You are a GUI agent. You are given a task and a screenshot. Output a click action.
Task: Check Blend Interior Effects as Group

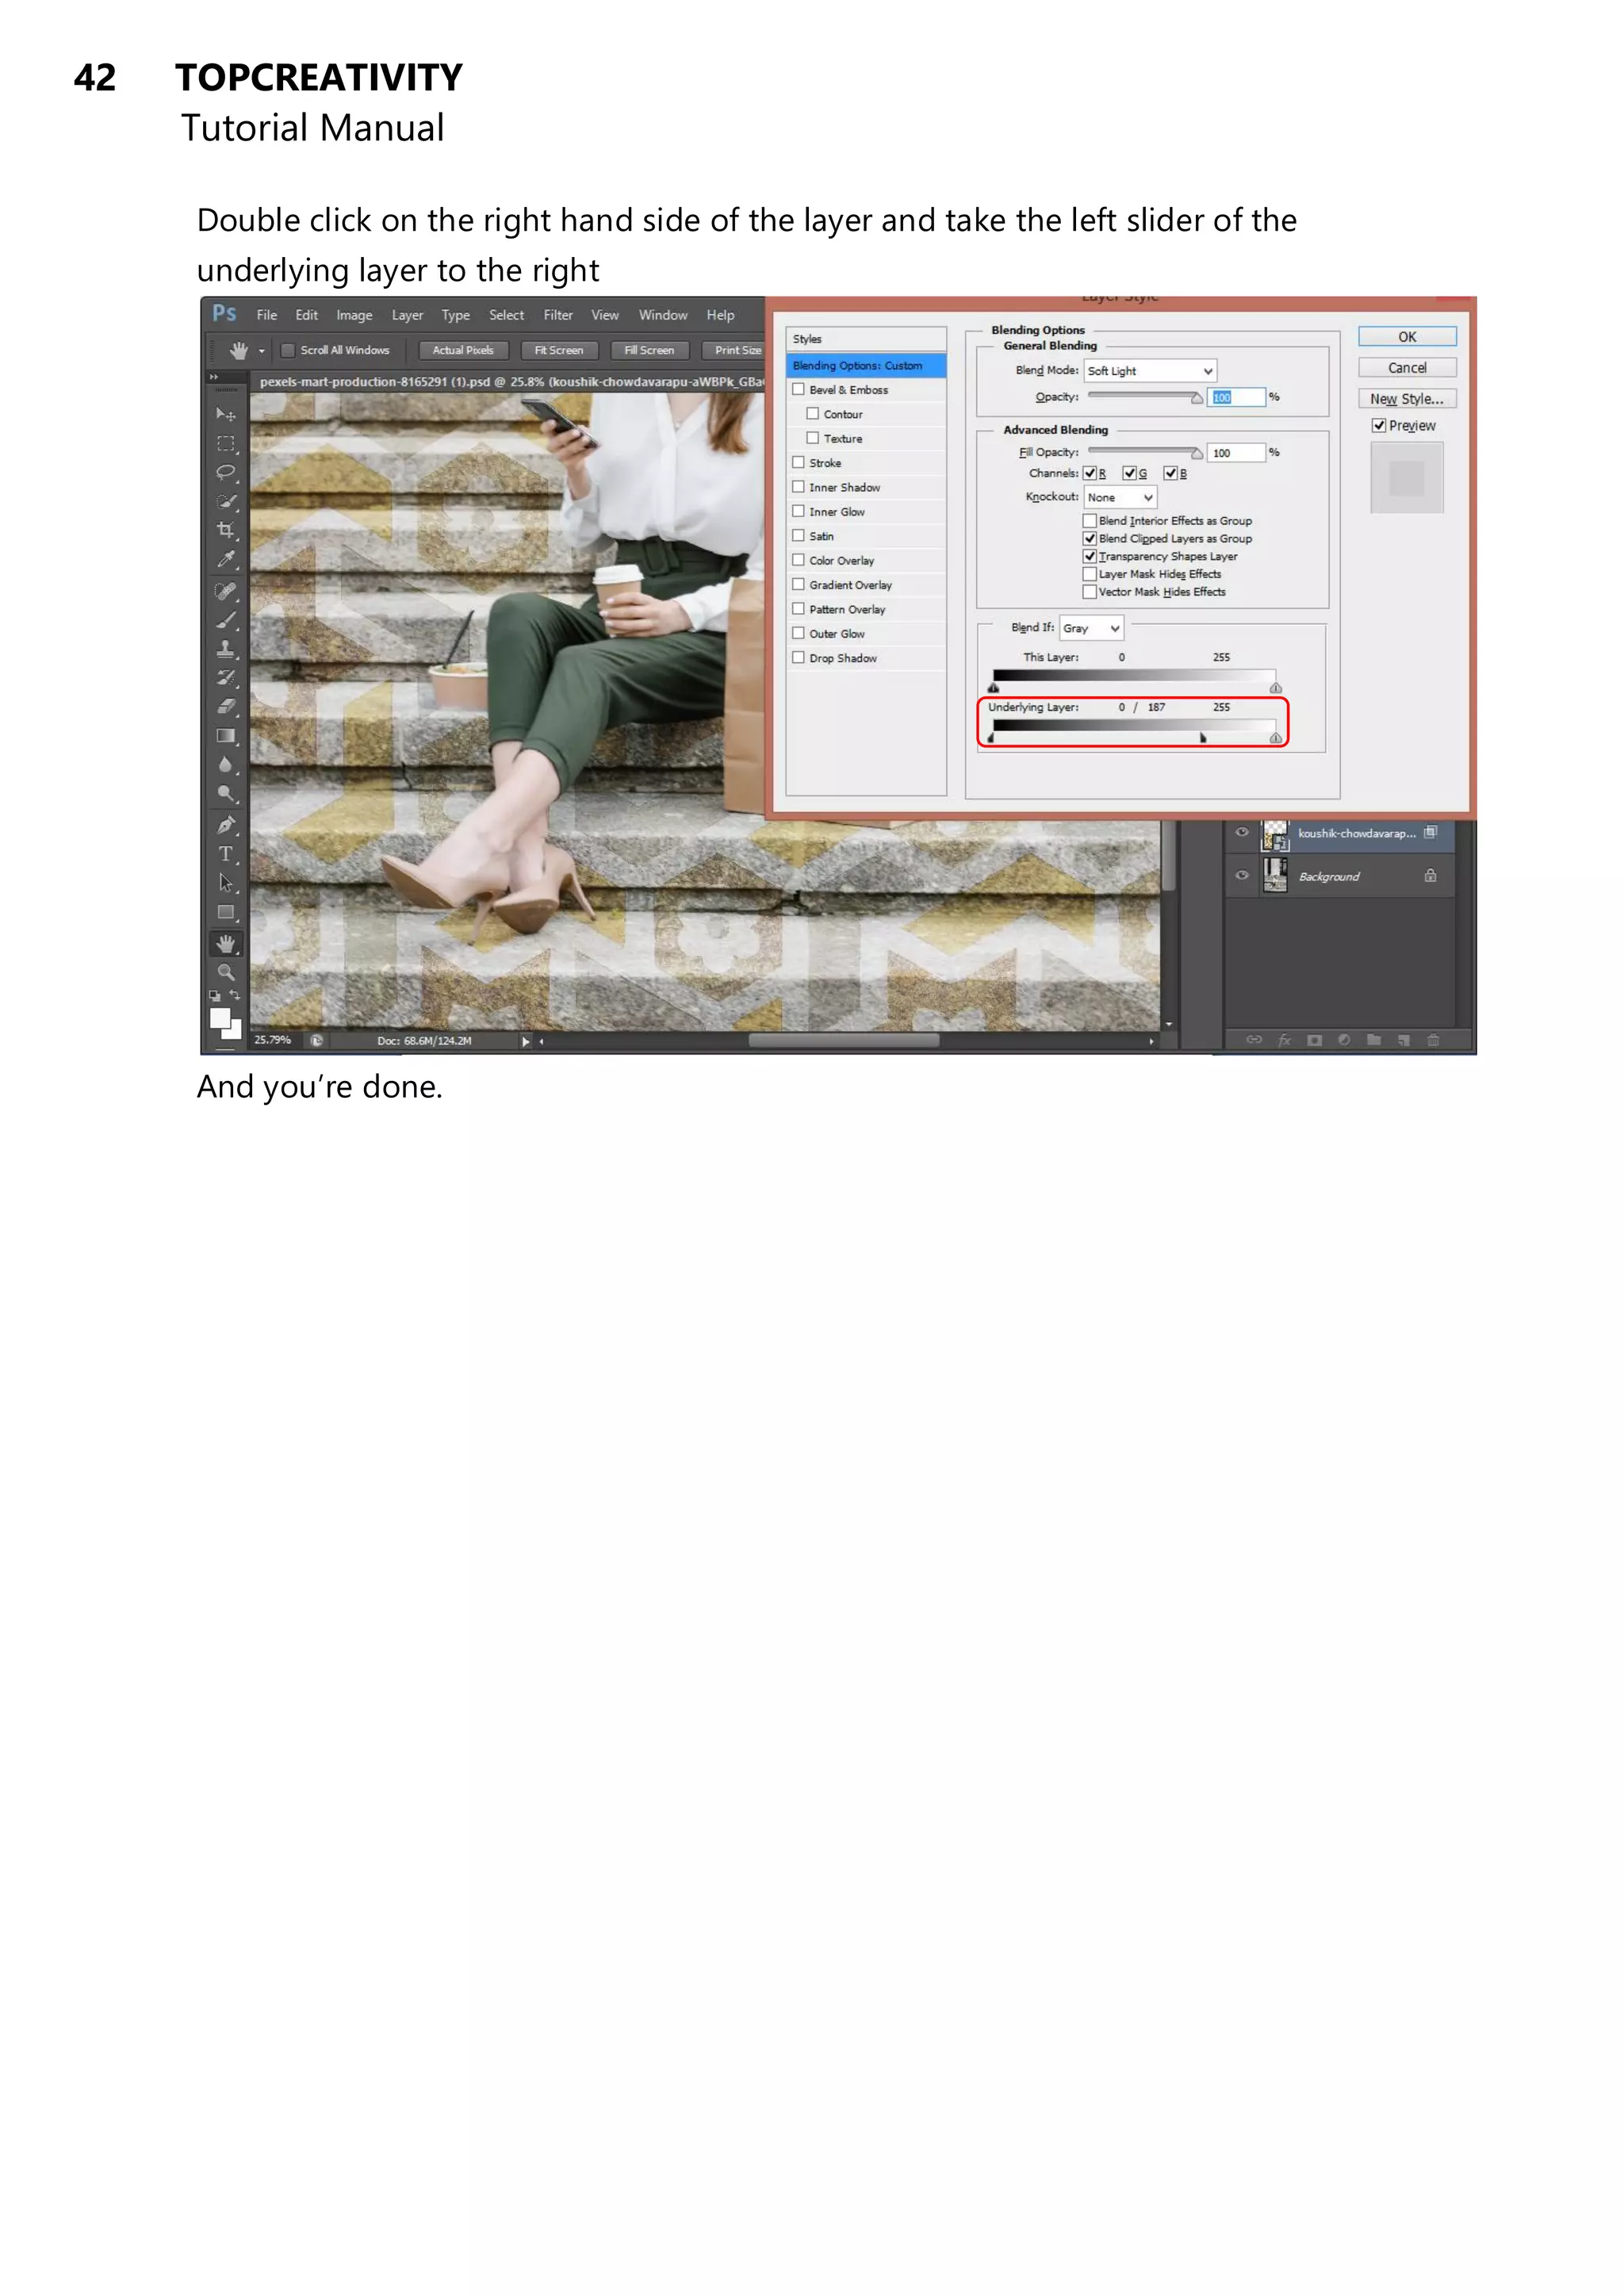1090,520
